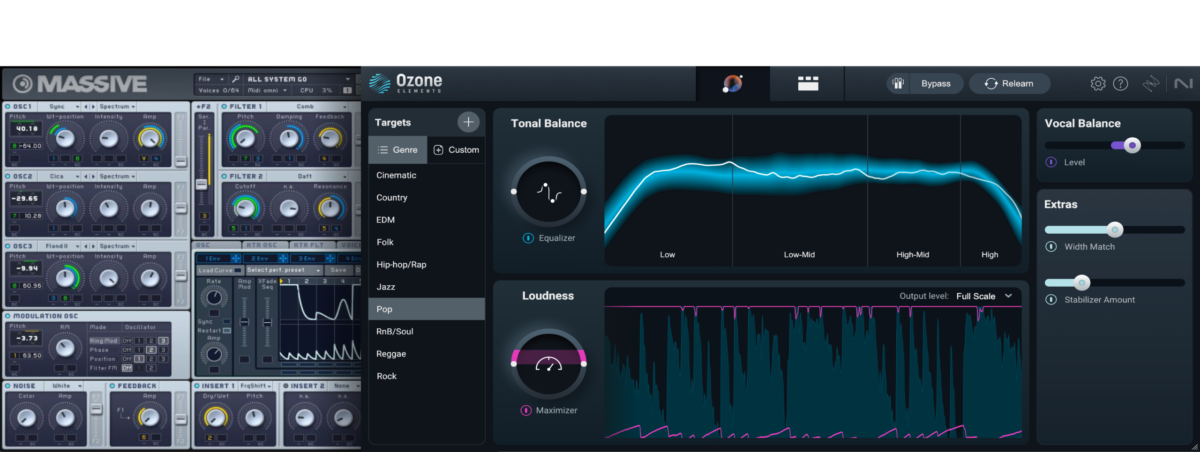Viewport: 1200px width, 452px height.
Task: Click the iZotope inter-plugin link icon
Action: coord(1151,84)
